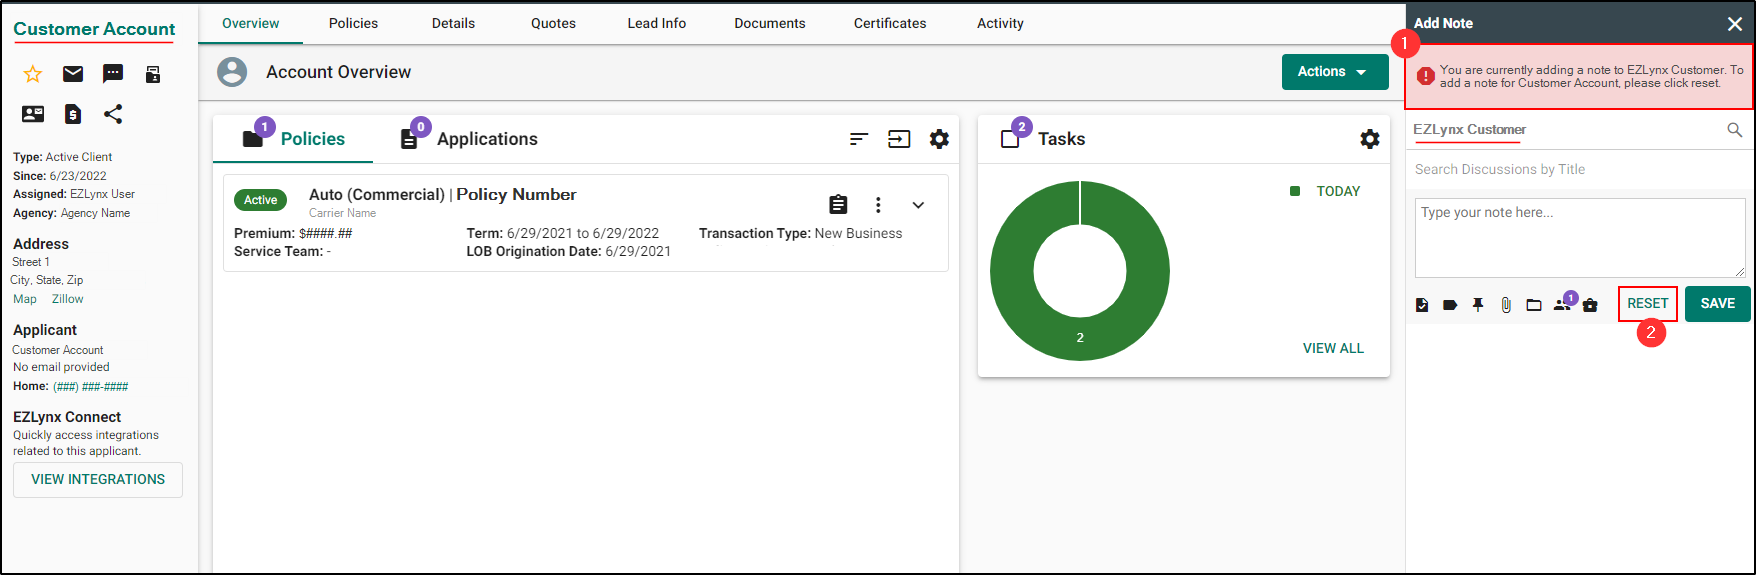Click the home phone number link
Viewport: 1756px width, 575px height.
pos(90,387)
